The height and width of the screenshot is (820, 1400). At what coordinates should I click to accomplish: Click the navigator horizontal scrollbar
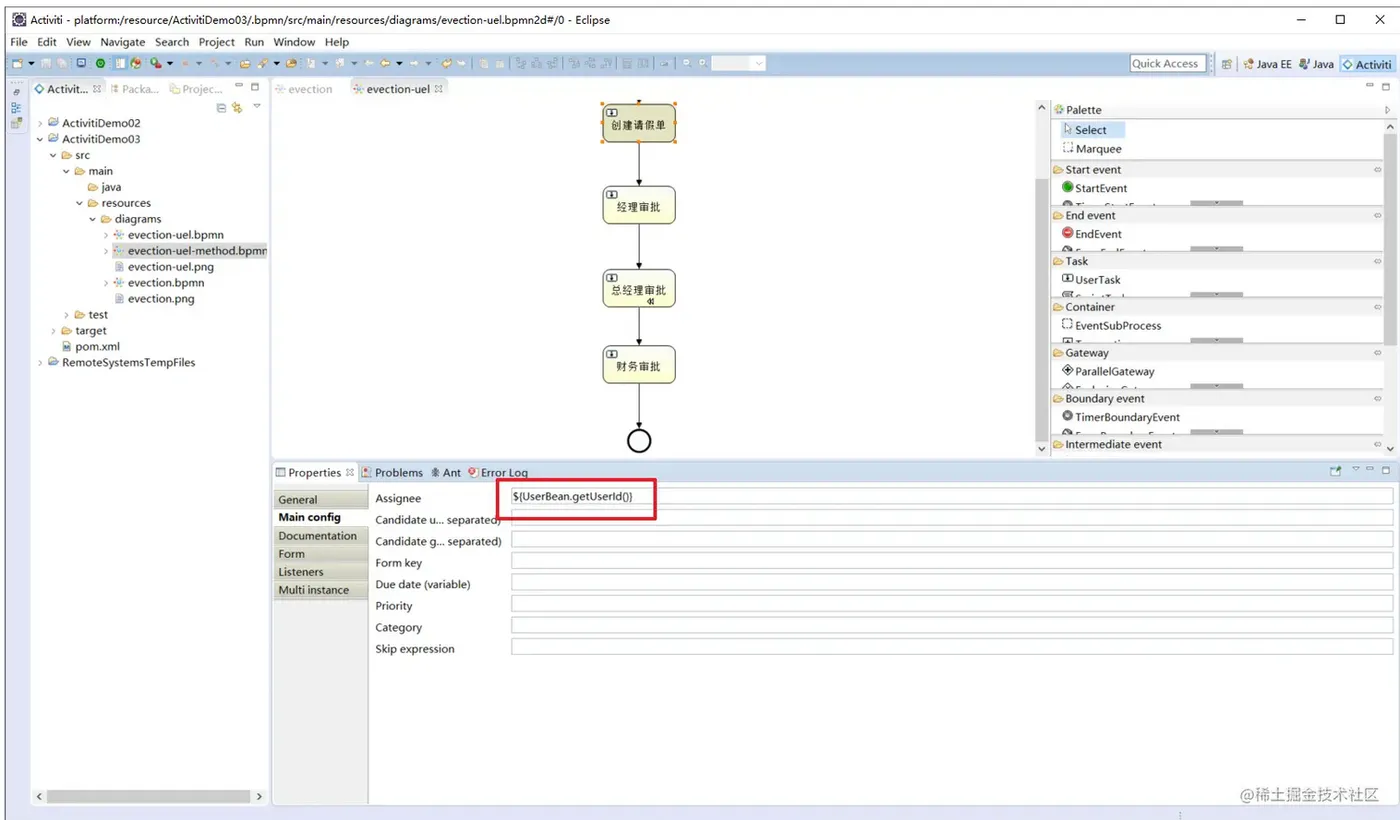click(149, 797)
